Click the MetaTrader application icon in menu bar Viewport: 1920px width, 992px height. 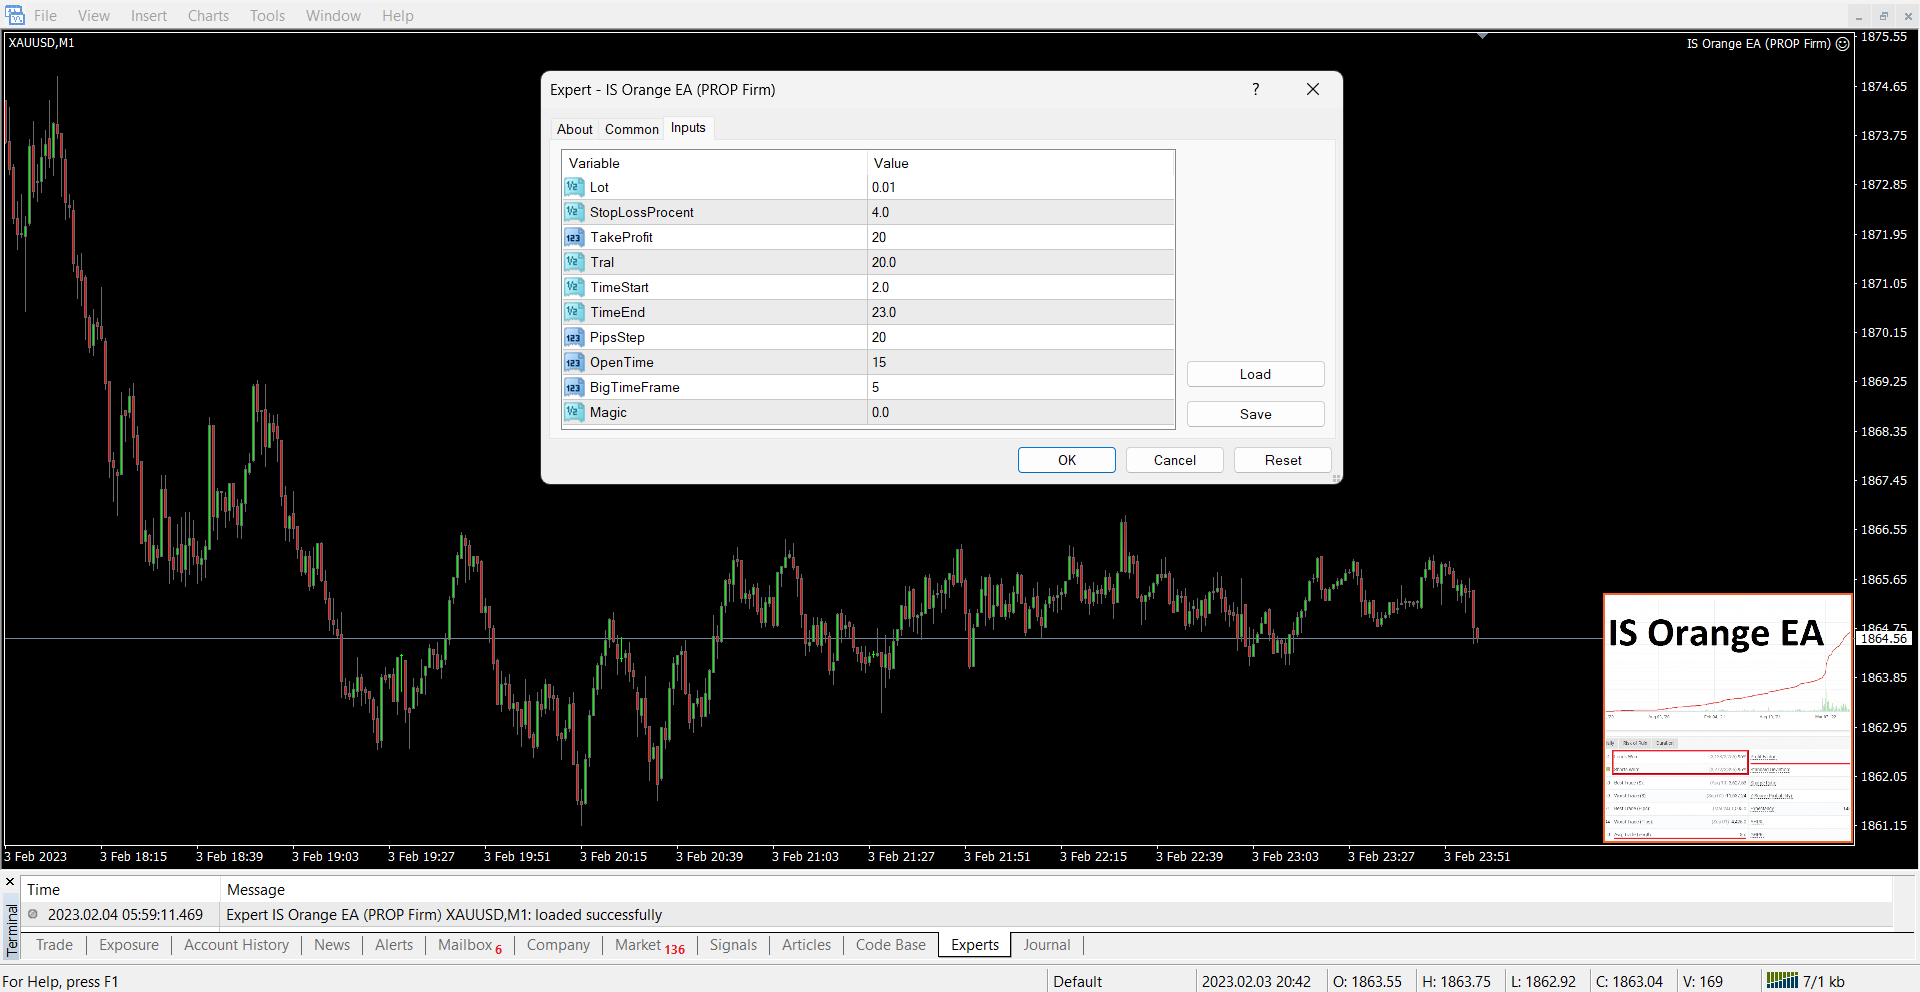pos(15,15)
